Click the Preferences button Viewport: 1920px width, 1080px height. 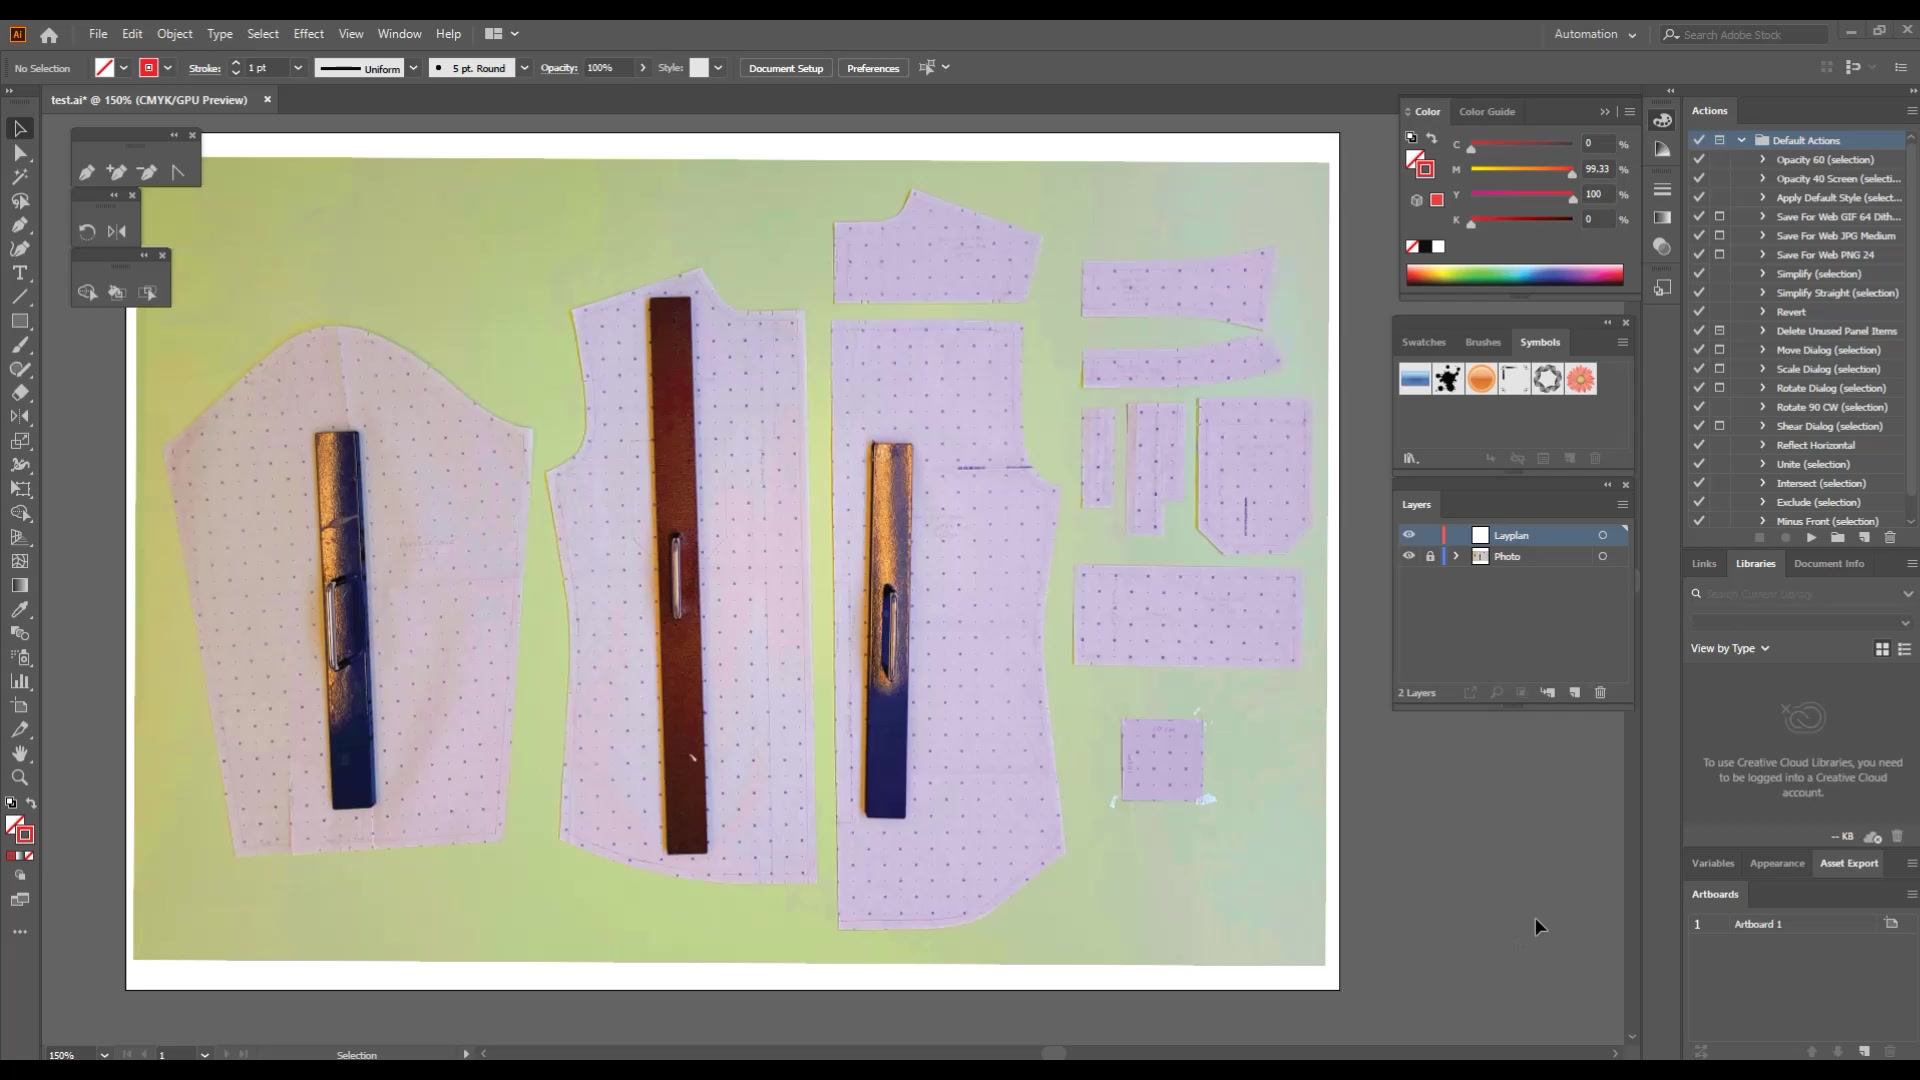point(872,67)
